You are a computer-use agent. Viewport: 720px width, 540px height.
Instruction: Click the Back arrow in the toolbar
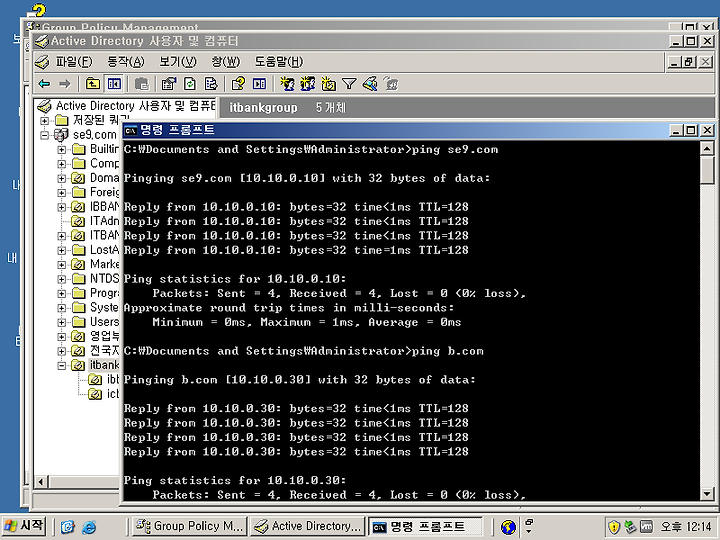point(44,84)
